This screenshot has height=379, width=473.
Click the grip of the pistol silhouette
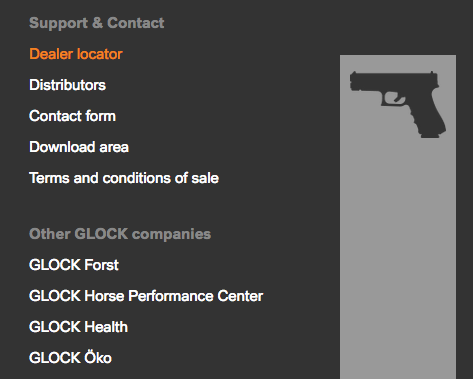point(428,115)
